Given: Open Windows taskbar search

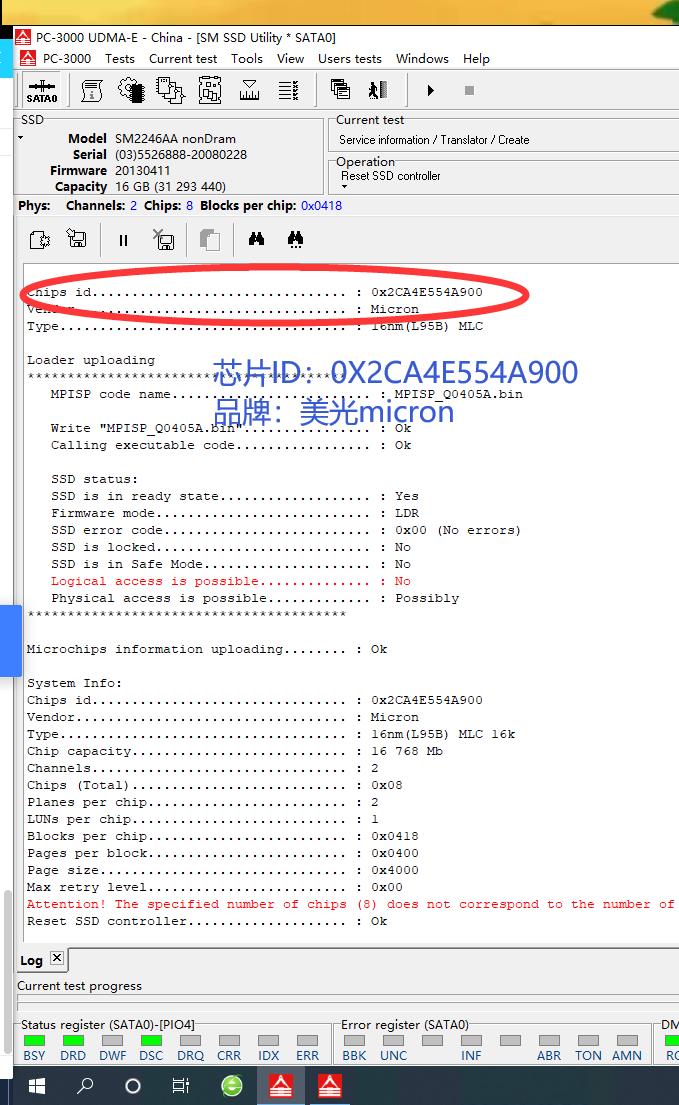Looking at the screenshot, I should pos(85,1086).
